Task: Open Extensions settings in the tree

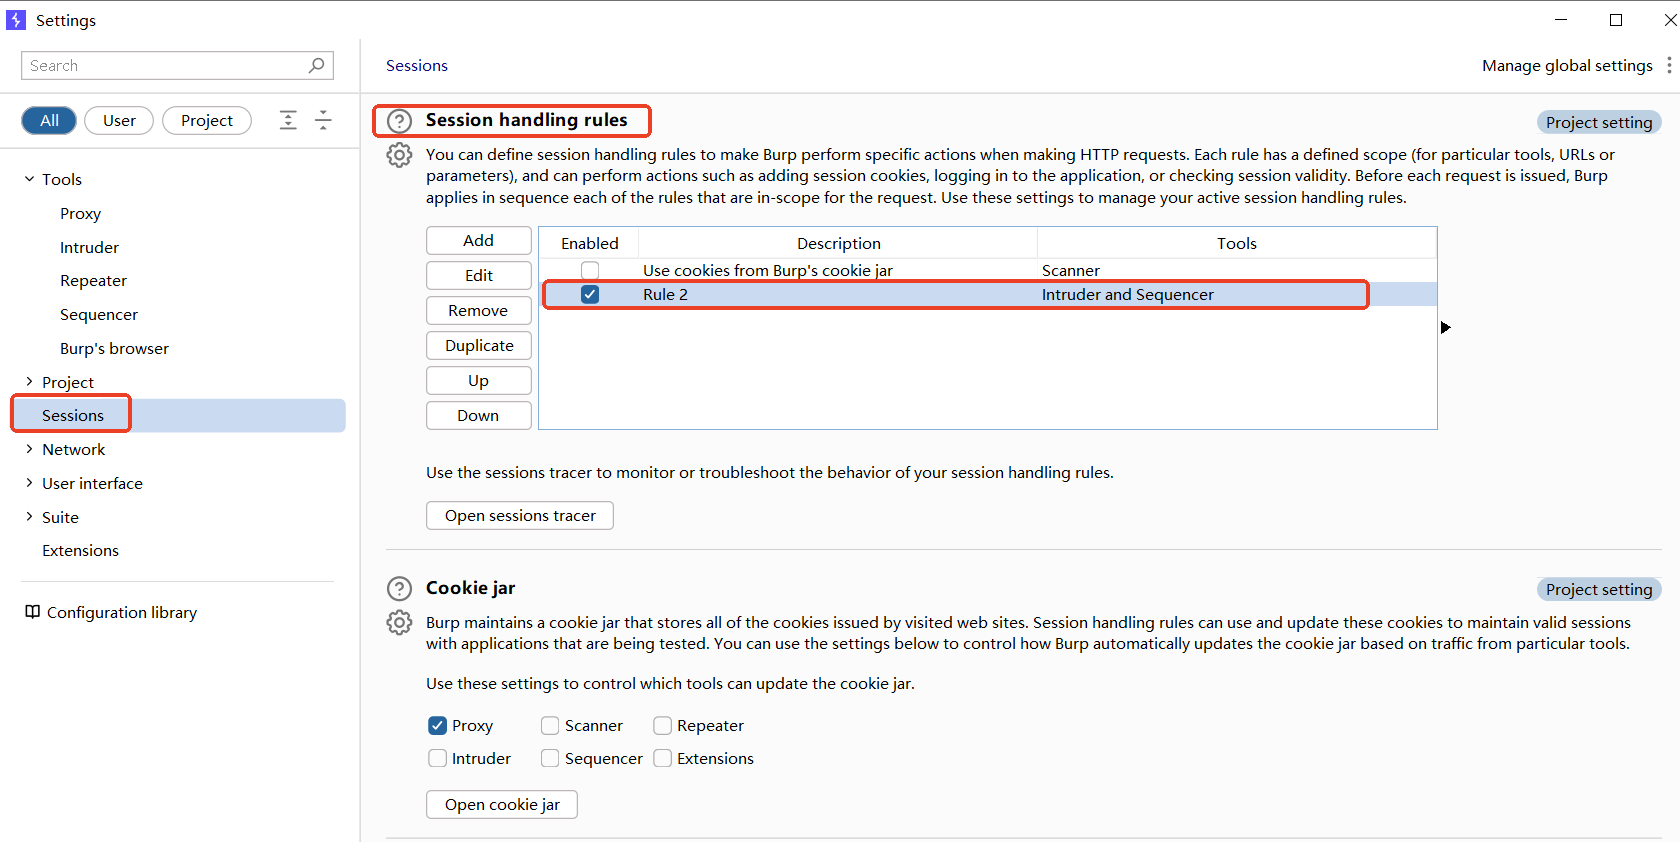Action: [80, 550]
